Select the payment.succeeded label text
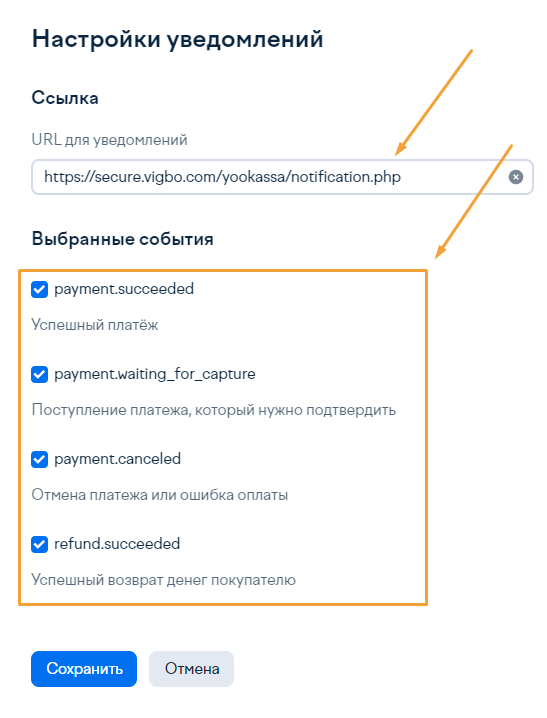Image resolution: width=547 pixels, height=718 pixels. pyautogui.click(x=124, y=289)
